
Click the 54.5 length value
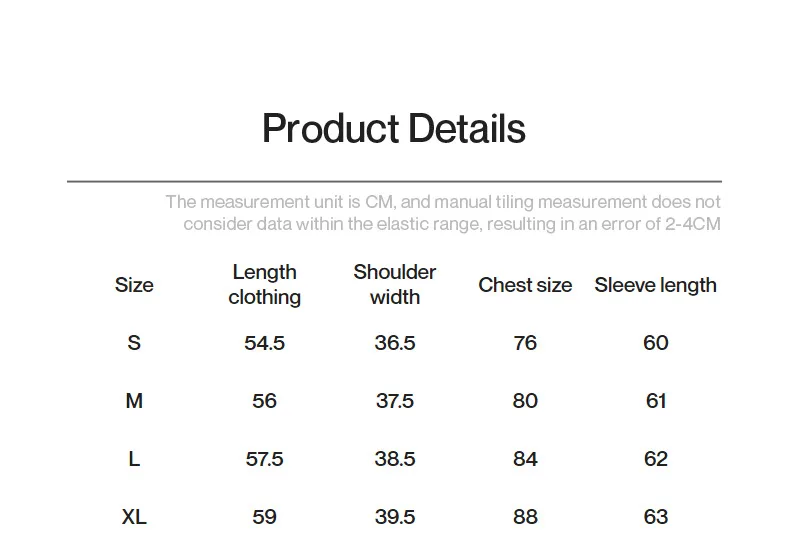[265, 343]
